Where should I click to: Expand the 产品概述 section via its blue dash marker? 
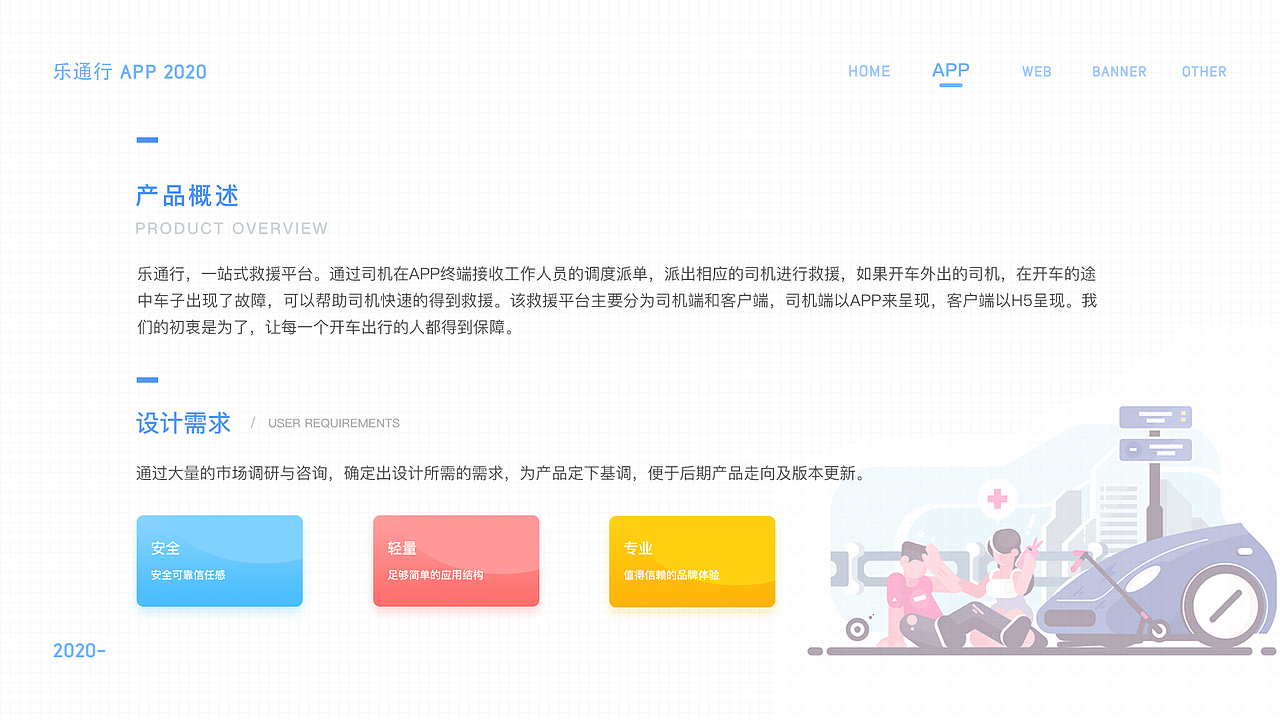tap(146, 139)
